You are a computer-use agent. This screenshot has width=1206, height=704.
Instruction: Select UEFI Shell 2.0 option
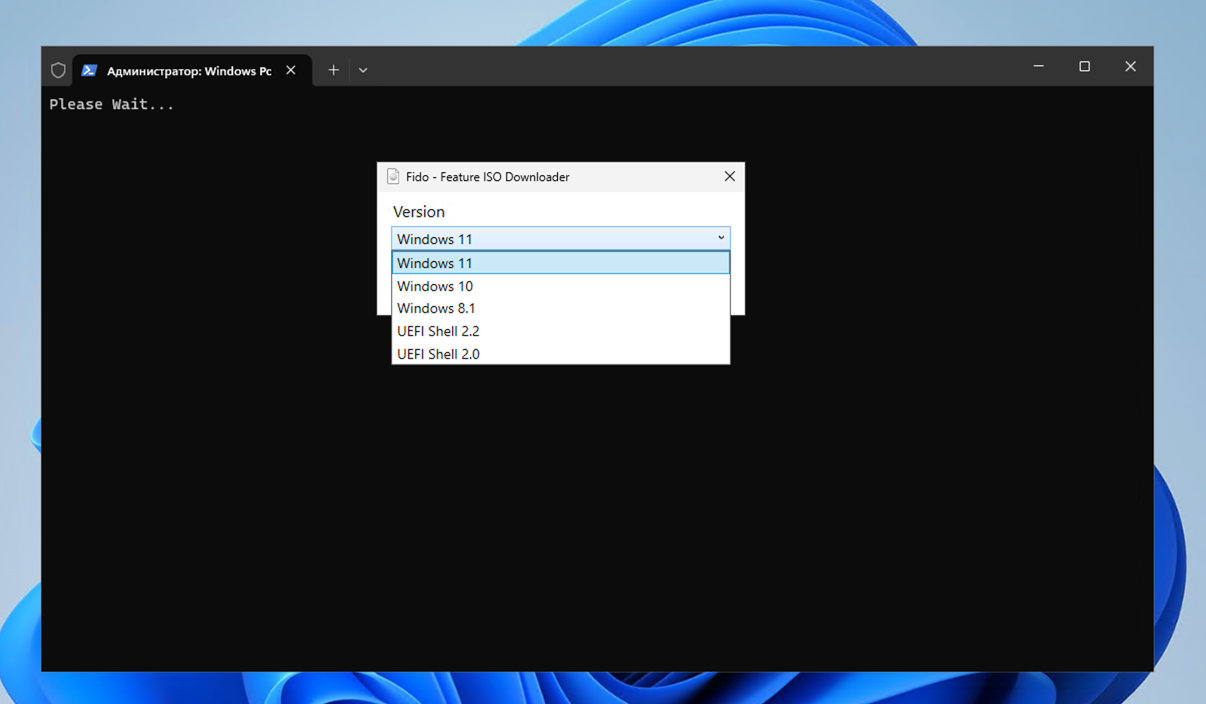coord(560,354)
